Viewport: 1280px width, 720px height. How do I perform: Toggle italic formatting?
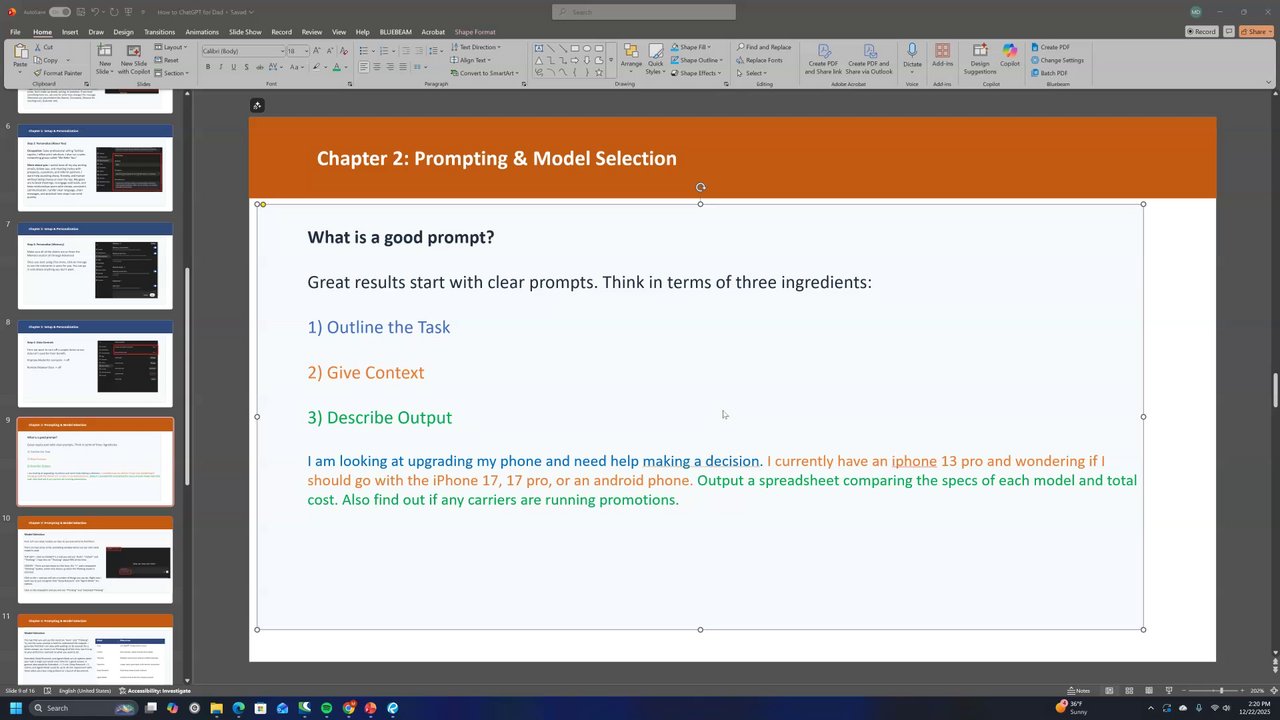click(221, 67)
